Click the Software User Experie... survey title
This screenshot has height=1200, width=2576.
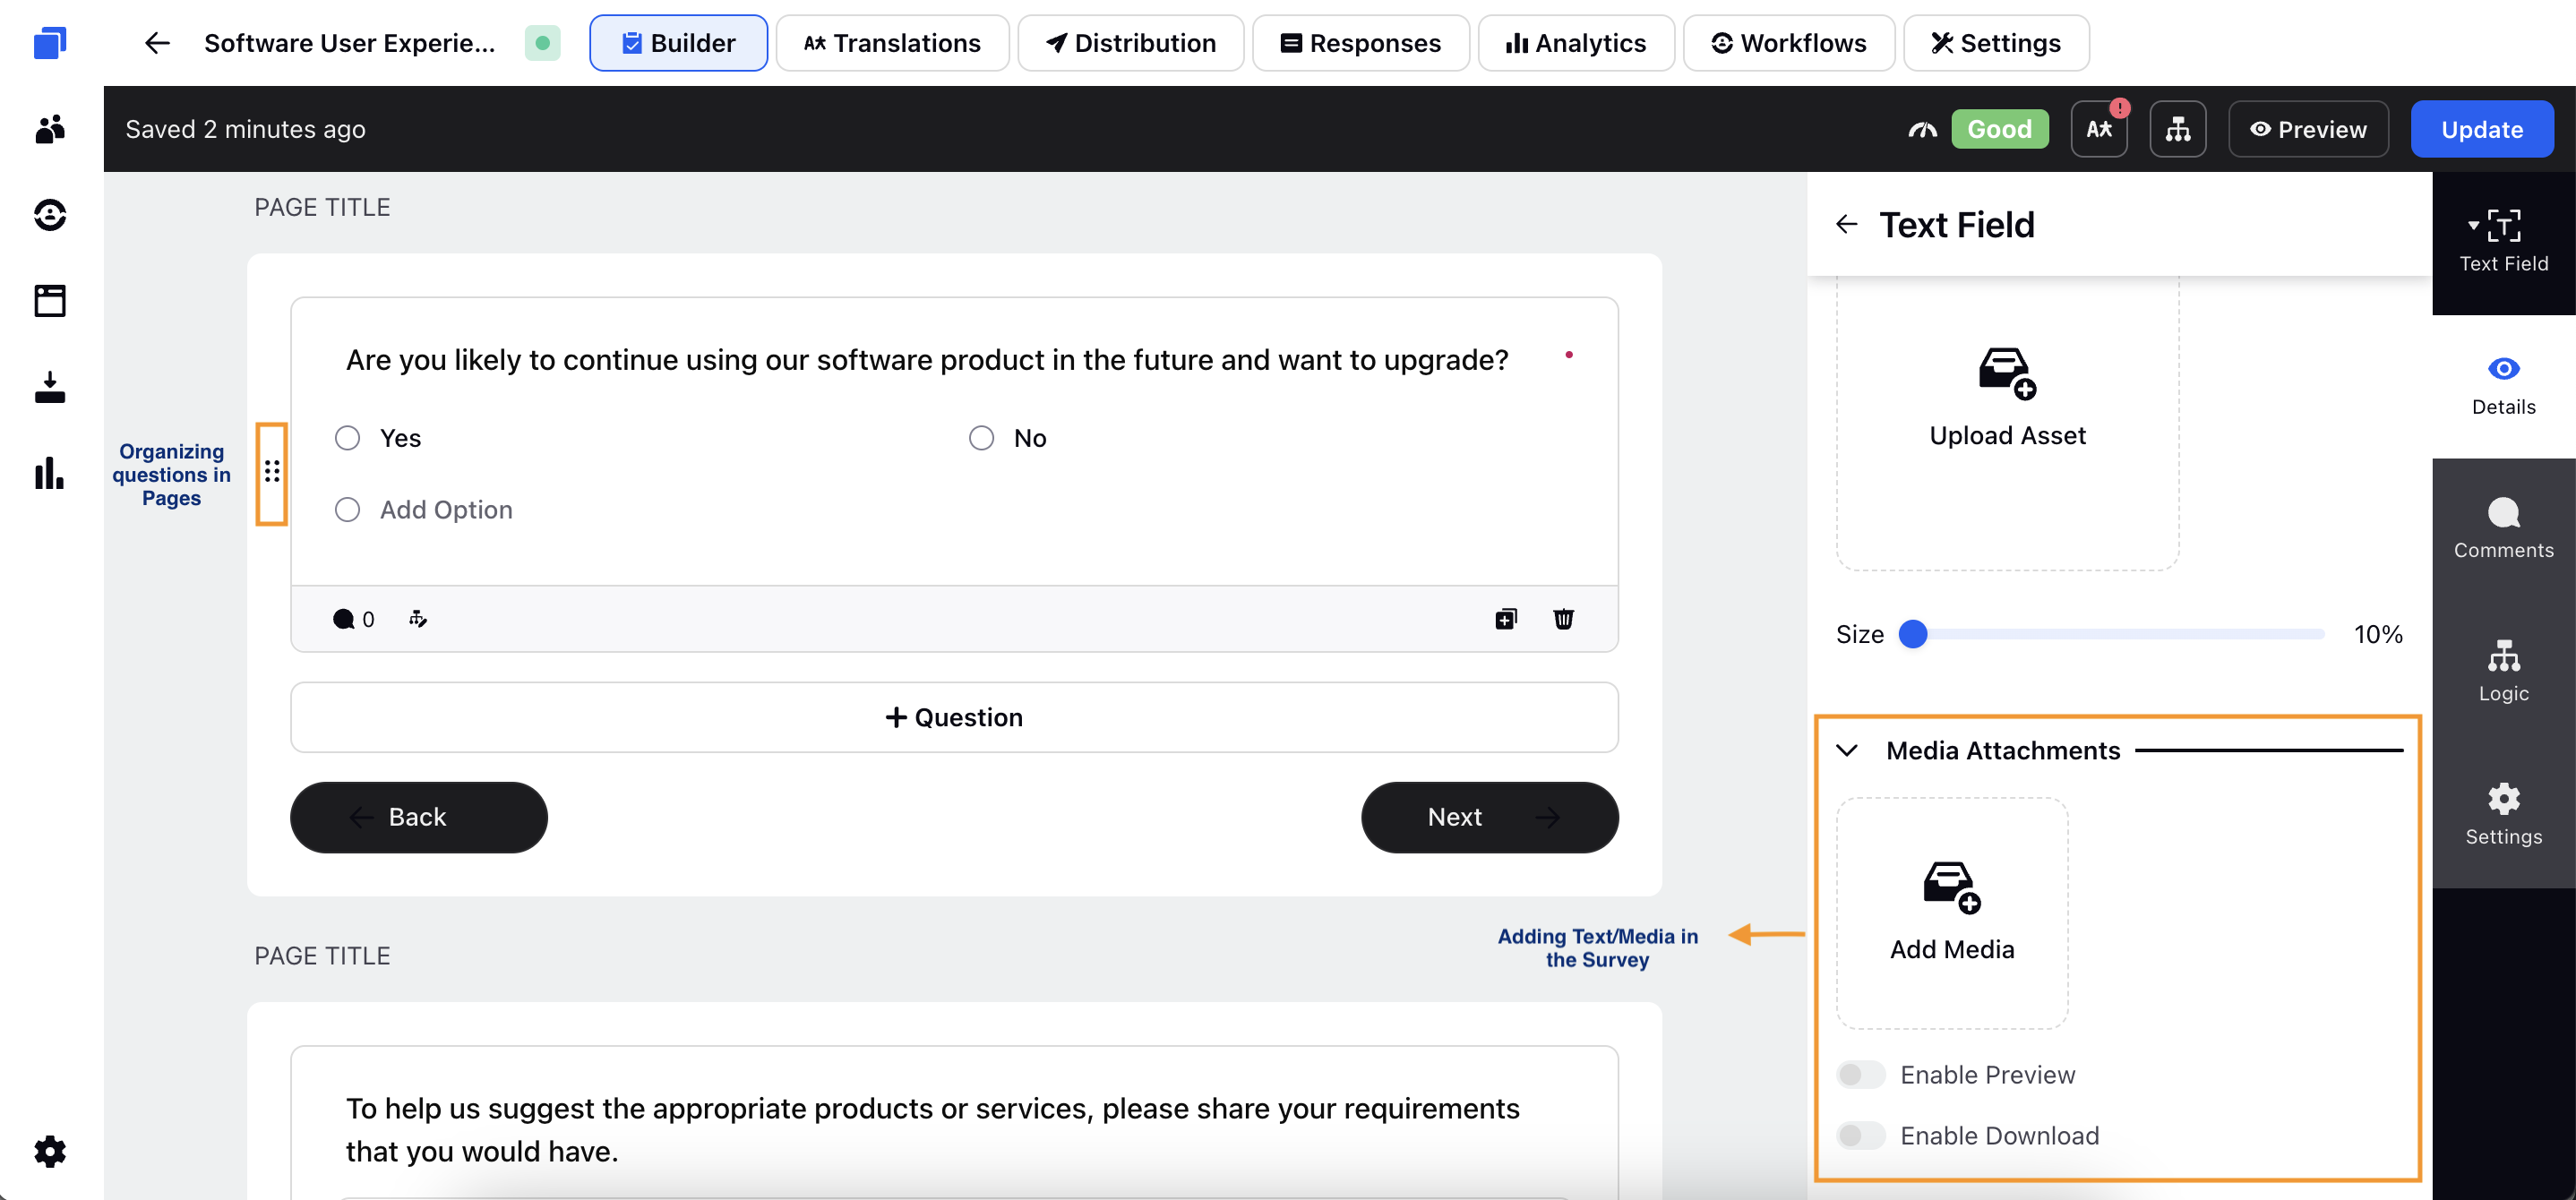pos(350,43)
